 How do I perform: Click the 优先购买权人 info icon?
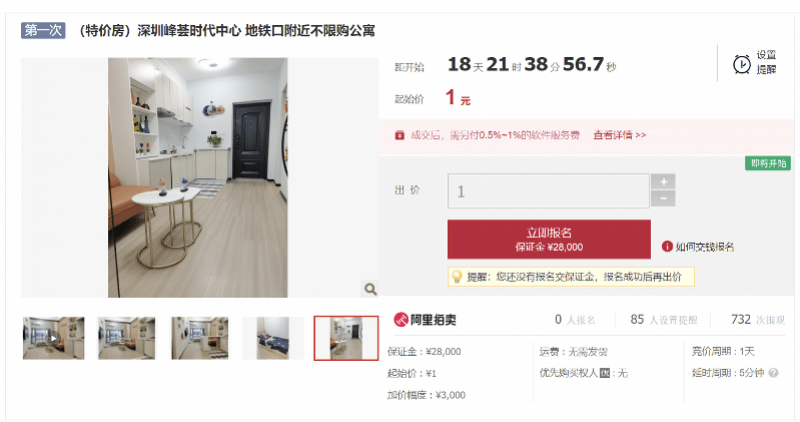tap(605, 373)
